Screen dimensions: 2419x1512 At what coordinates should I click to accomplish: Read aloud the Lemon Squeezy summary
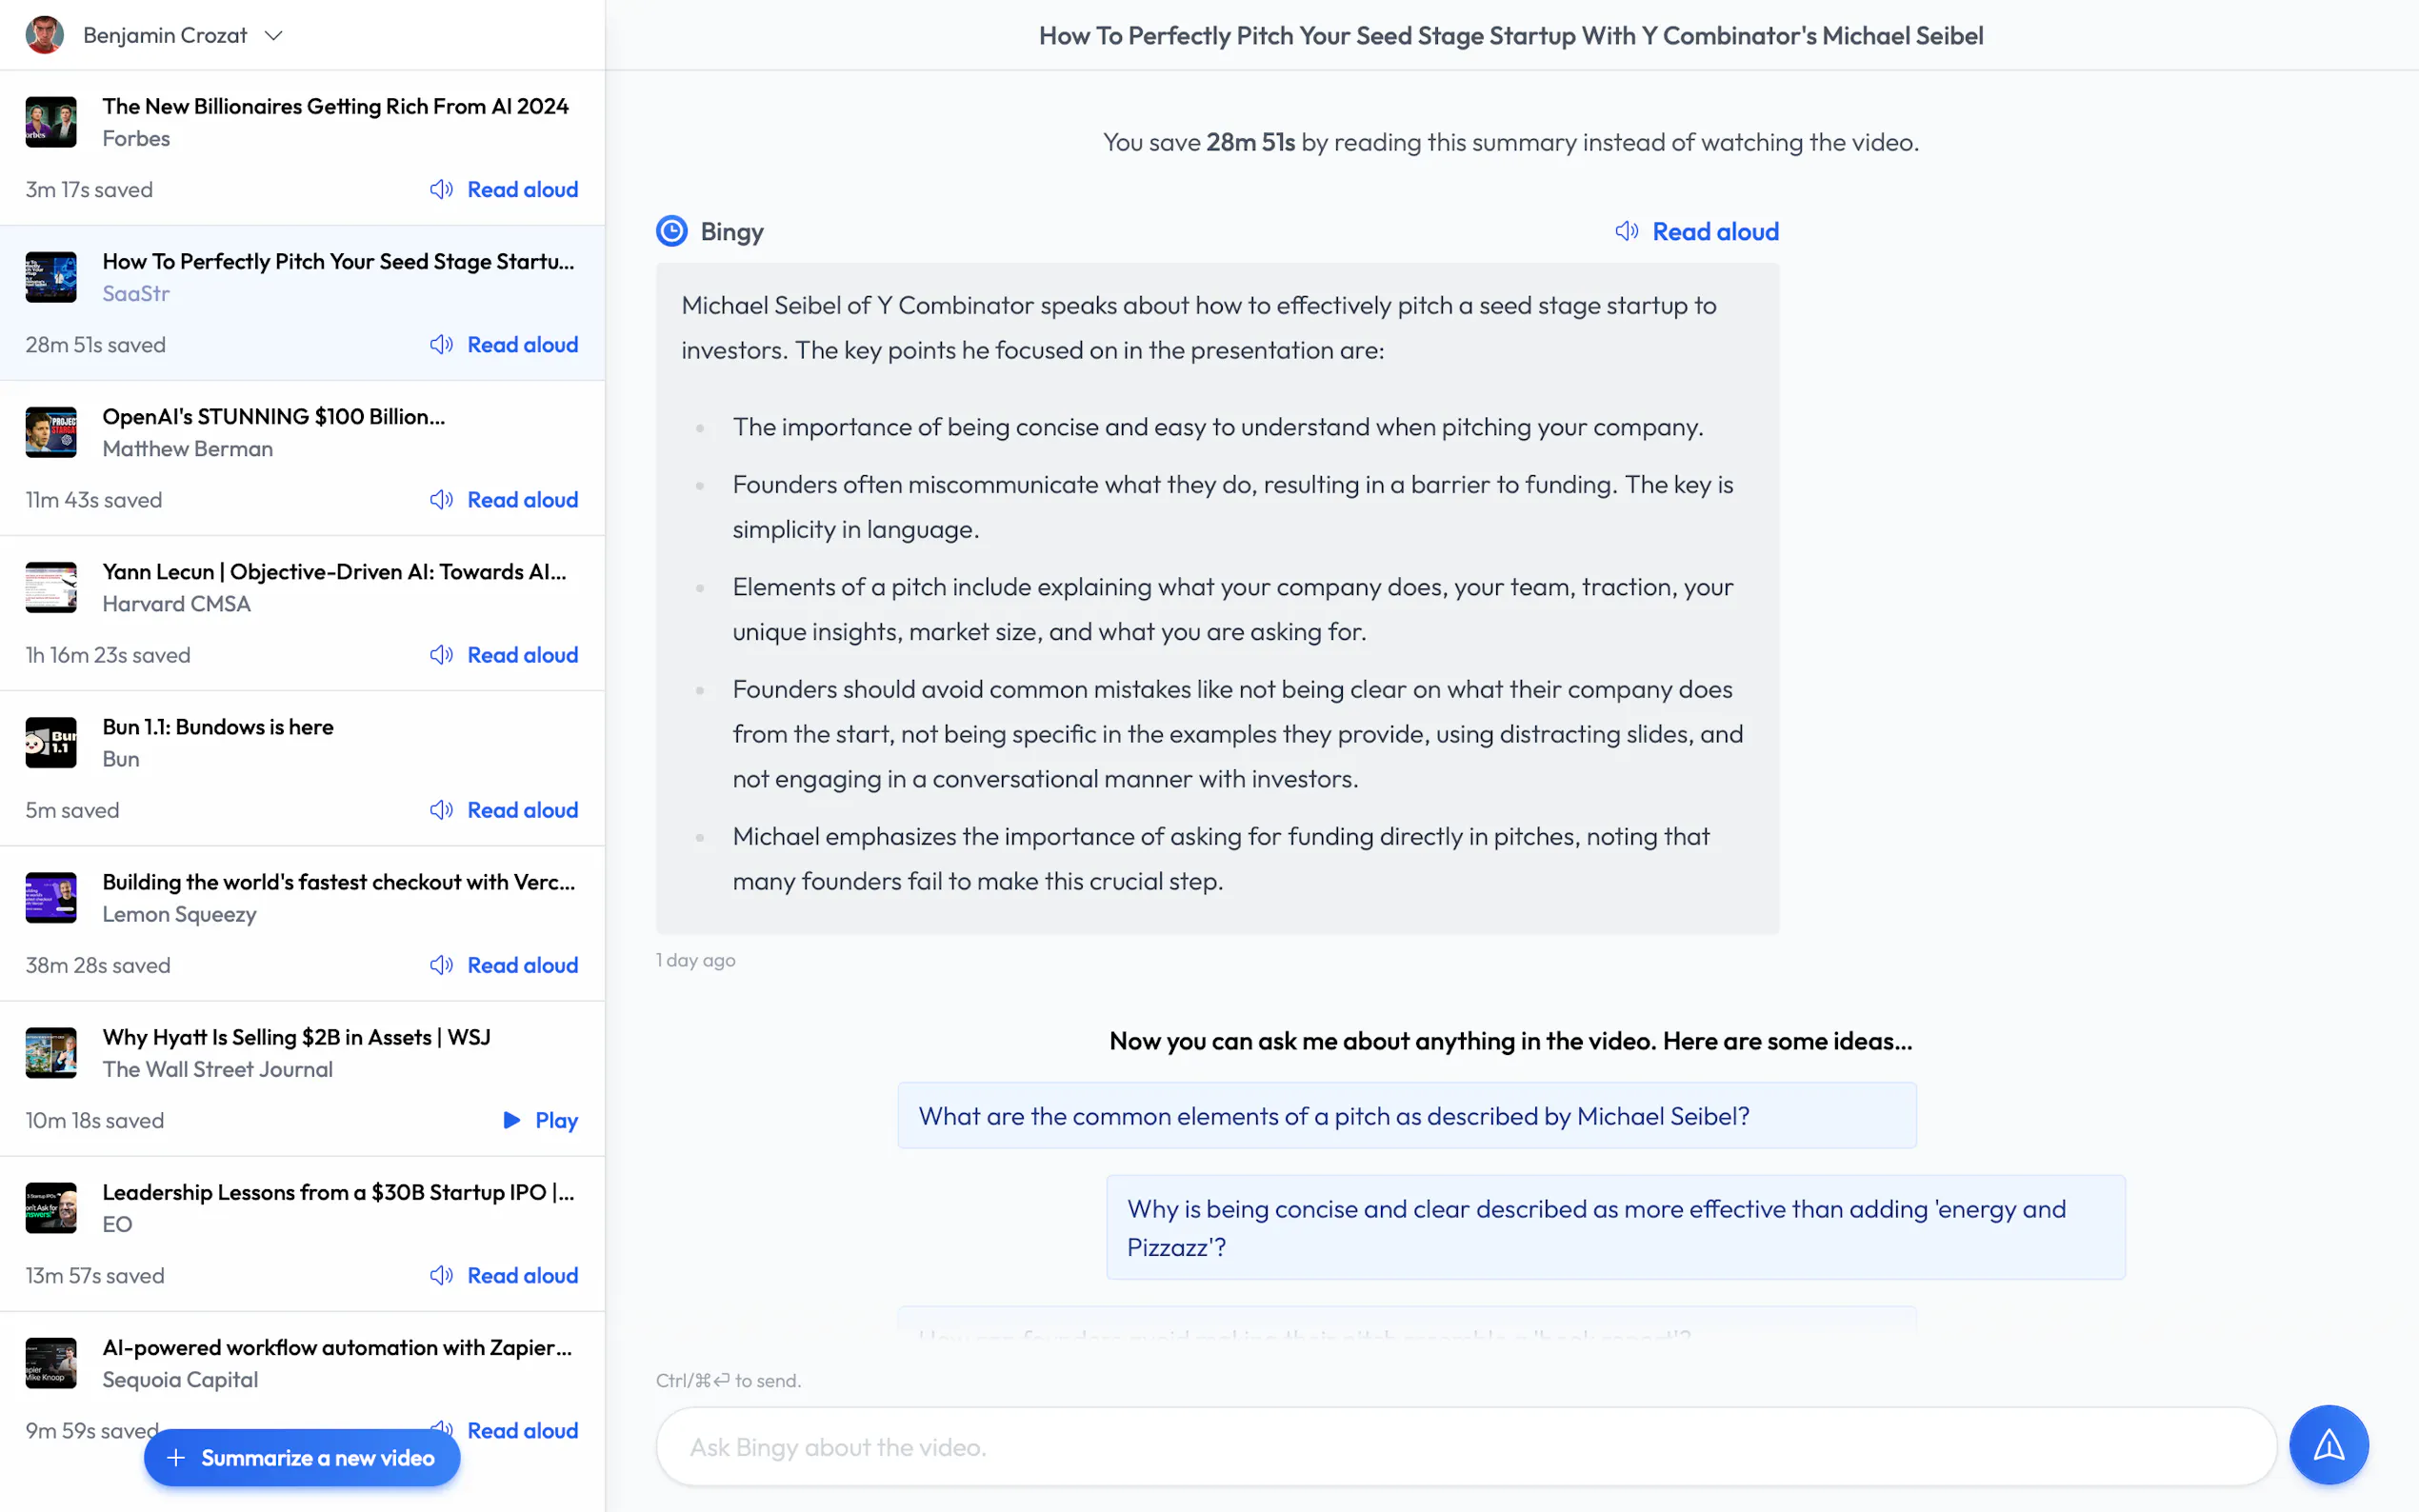click(521, 965)
